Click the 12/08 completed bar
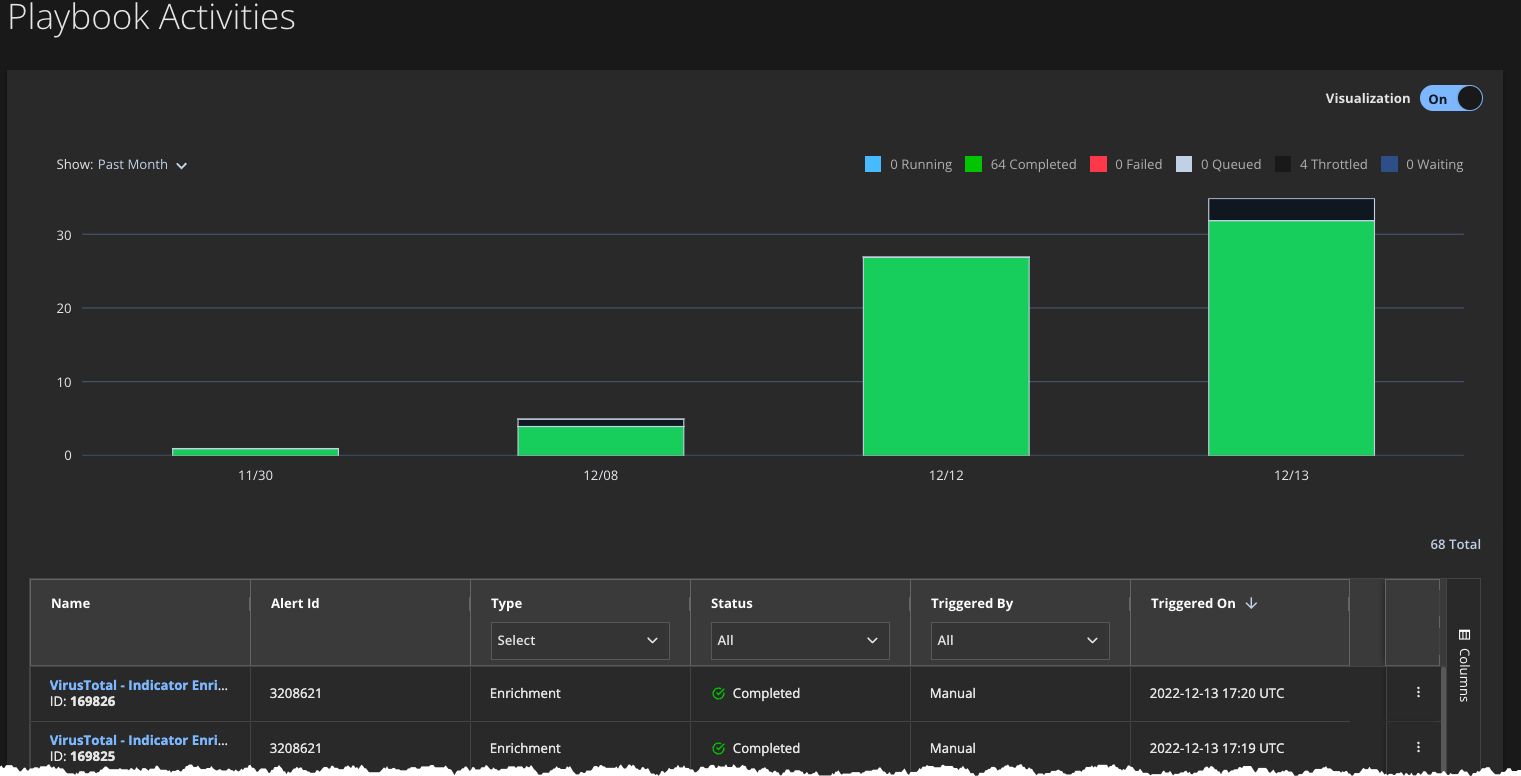Screen dimensions: 1521x776 click(600, 441)
